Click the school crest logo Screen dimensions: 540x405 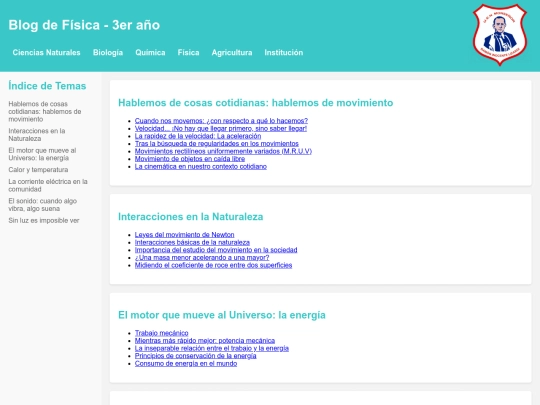[x=500, y=34]
